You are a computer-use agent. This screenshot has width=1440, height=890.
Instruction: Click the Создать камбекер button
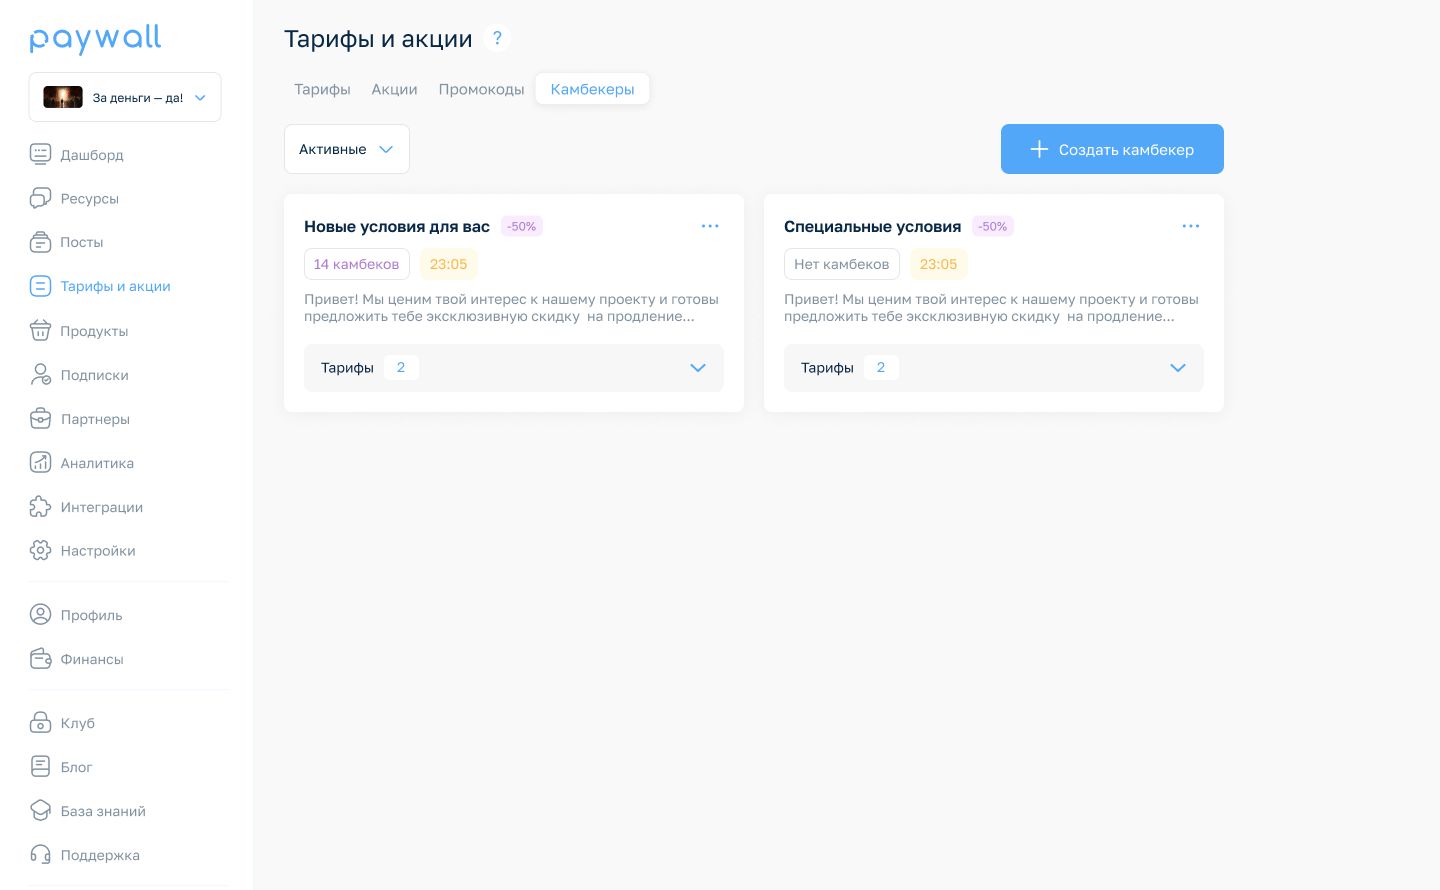pos(1112,149)
